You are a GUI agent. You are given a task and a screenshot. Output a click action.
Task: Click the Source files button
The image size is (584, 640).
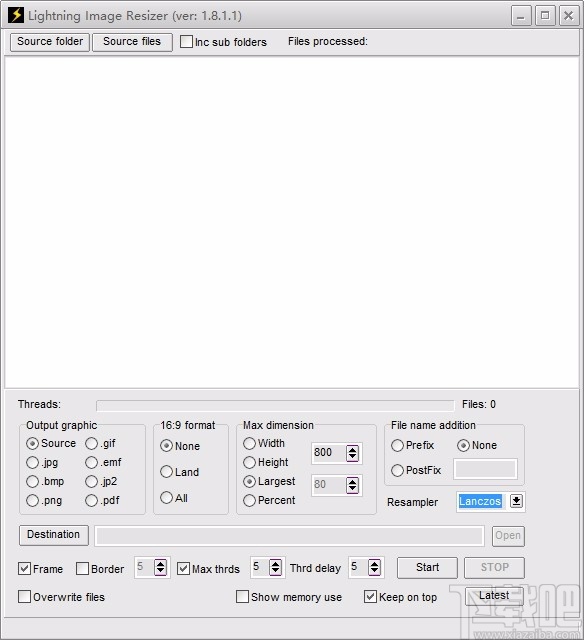(x=132, y=42)
